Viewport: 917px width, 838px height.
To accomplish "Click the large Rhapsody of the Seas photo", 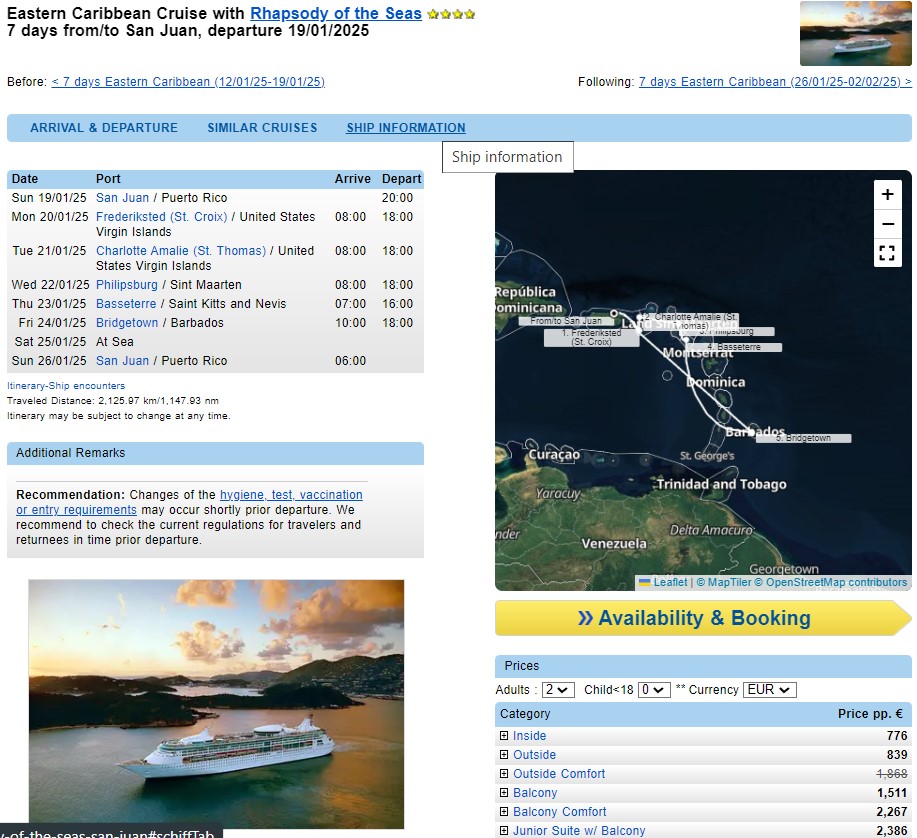I will pos(216,704).
